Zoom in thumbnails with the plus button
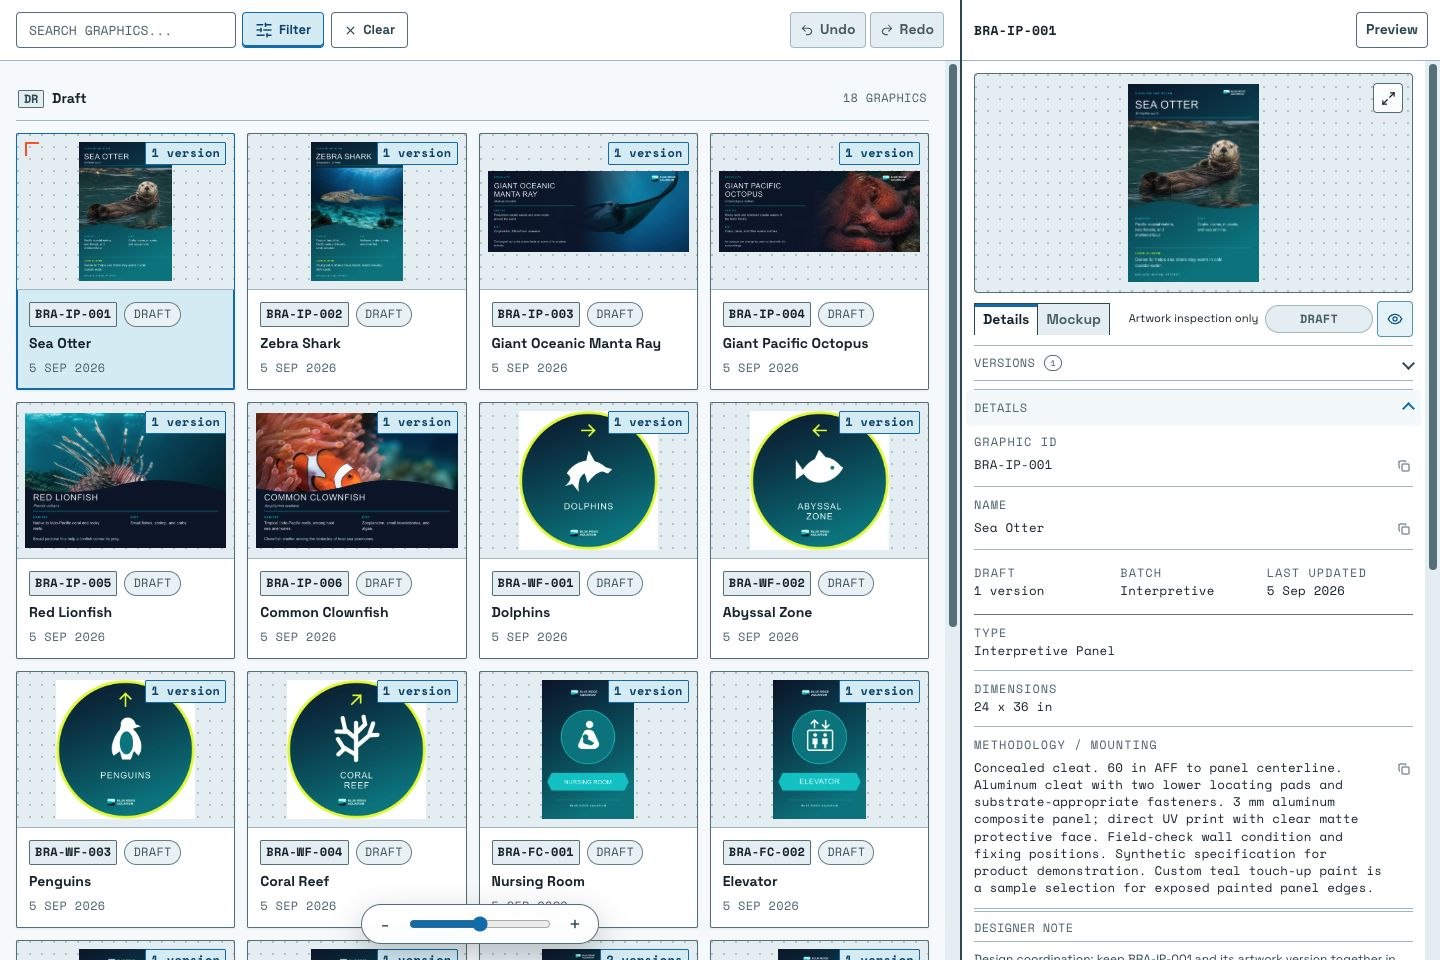The image size is (1440, 960). point(575,924)
